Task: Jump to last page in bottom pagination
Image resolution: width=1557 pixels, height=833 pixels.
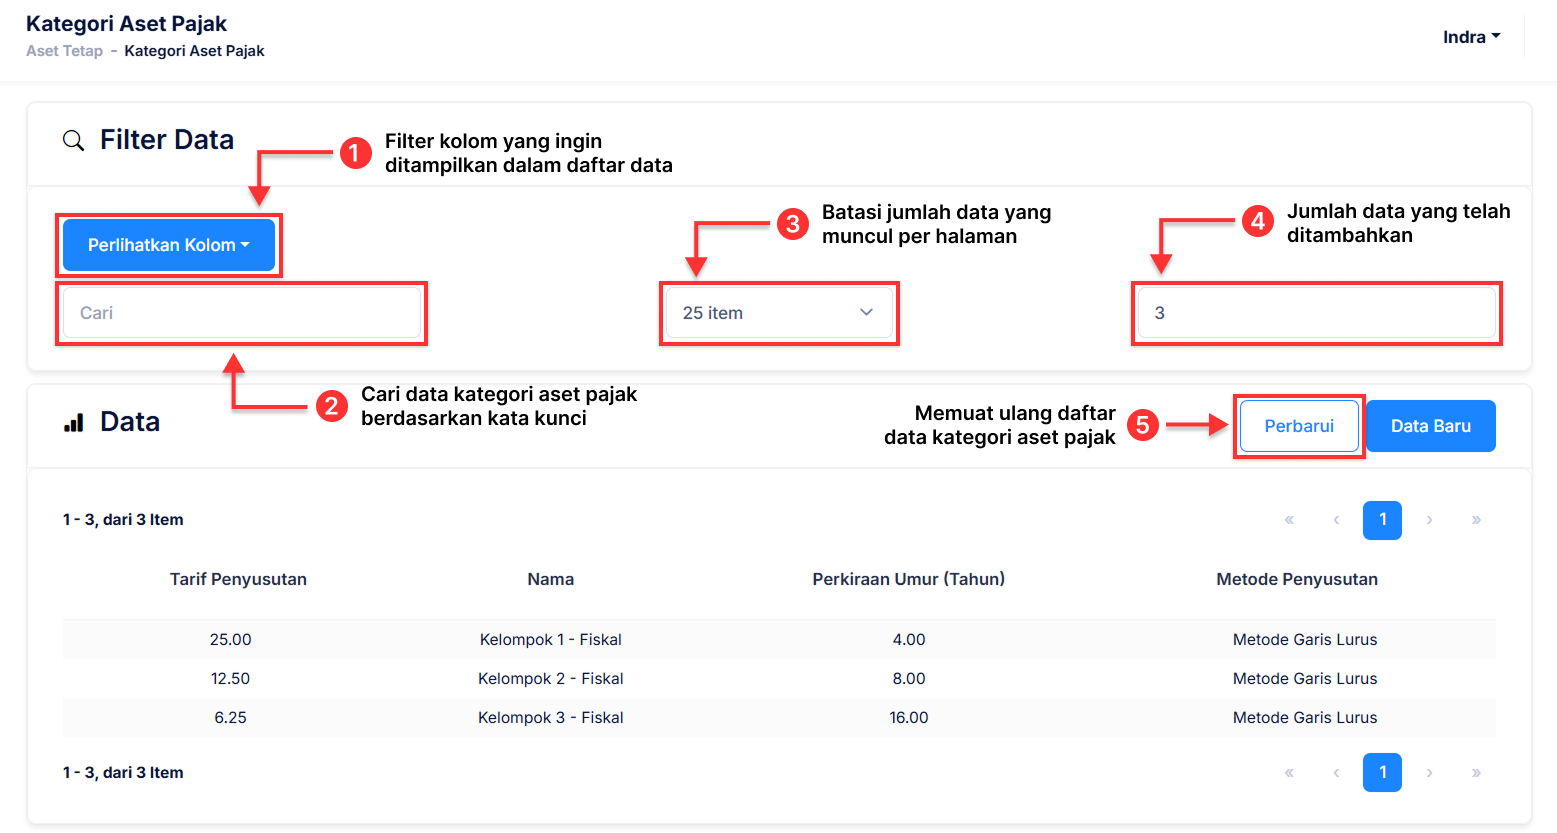Action: 1476,773
